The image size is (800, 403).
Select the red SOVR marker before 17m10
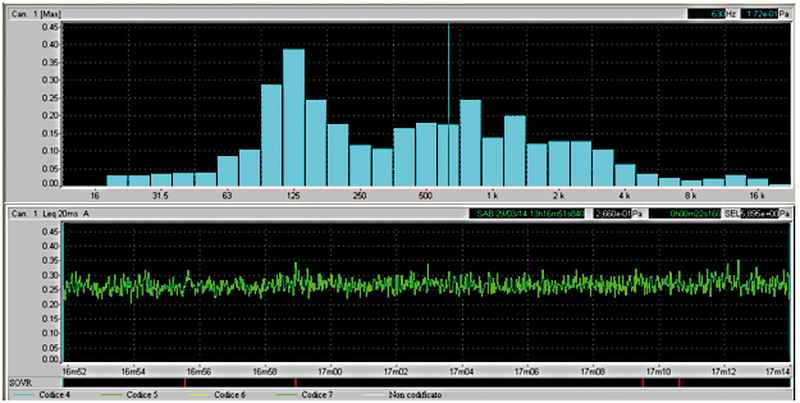tap(643, 382)
